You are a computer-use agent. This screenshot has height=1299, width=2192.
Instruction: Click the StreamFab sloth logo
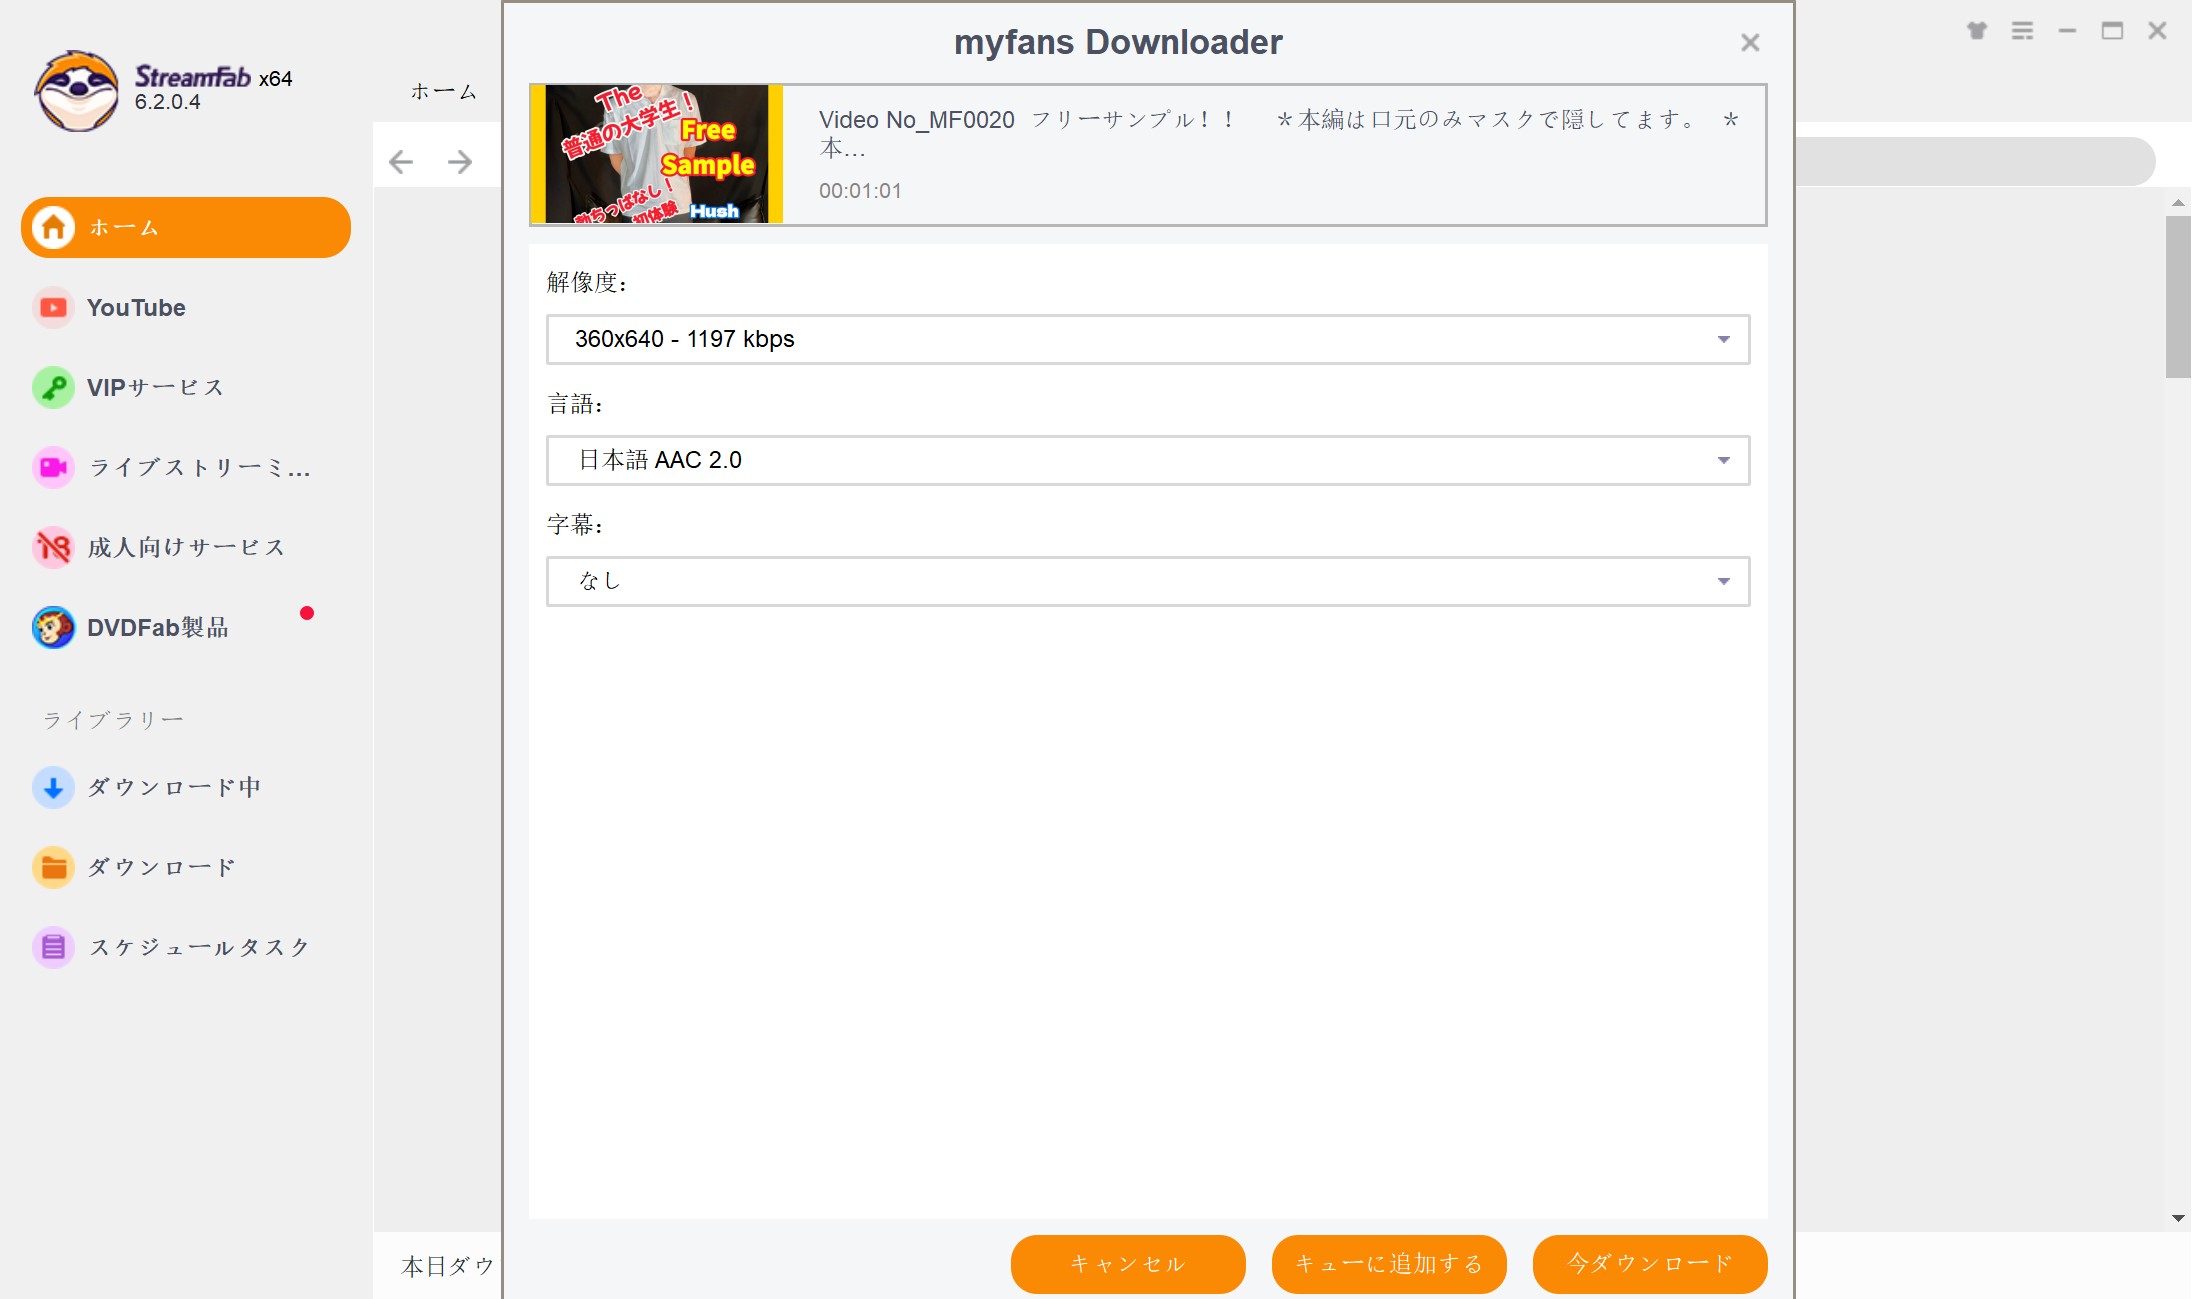click(77, 90)
